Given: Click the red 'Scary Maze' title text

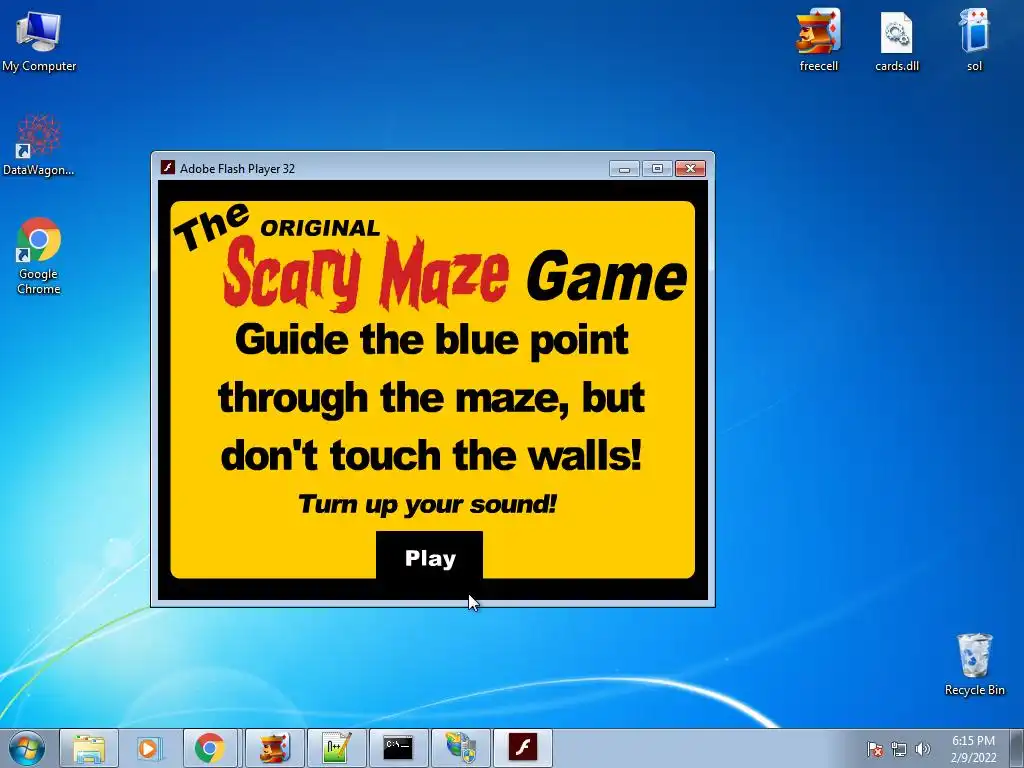Looking at the screenshot, I should tap(366, 273).
